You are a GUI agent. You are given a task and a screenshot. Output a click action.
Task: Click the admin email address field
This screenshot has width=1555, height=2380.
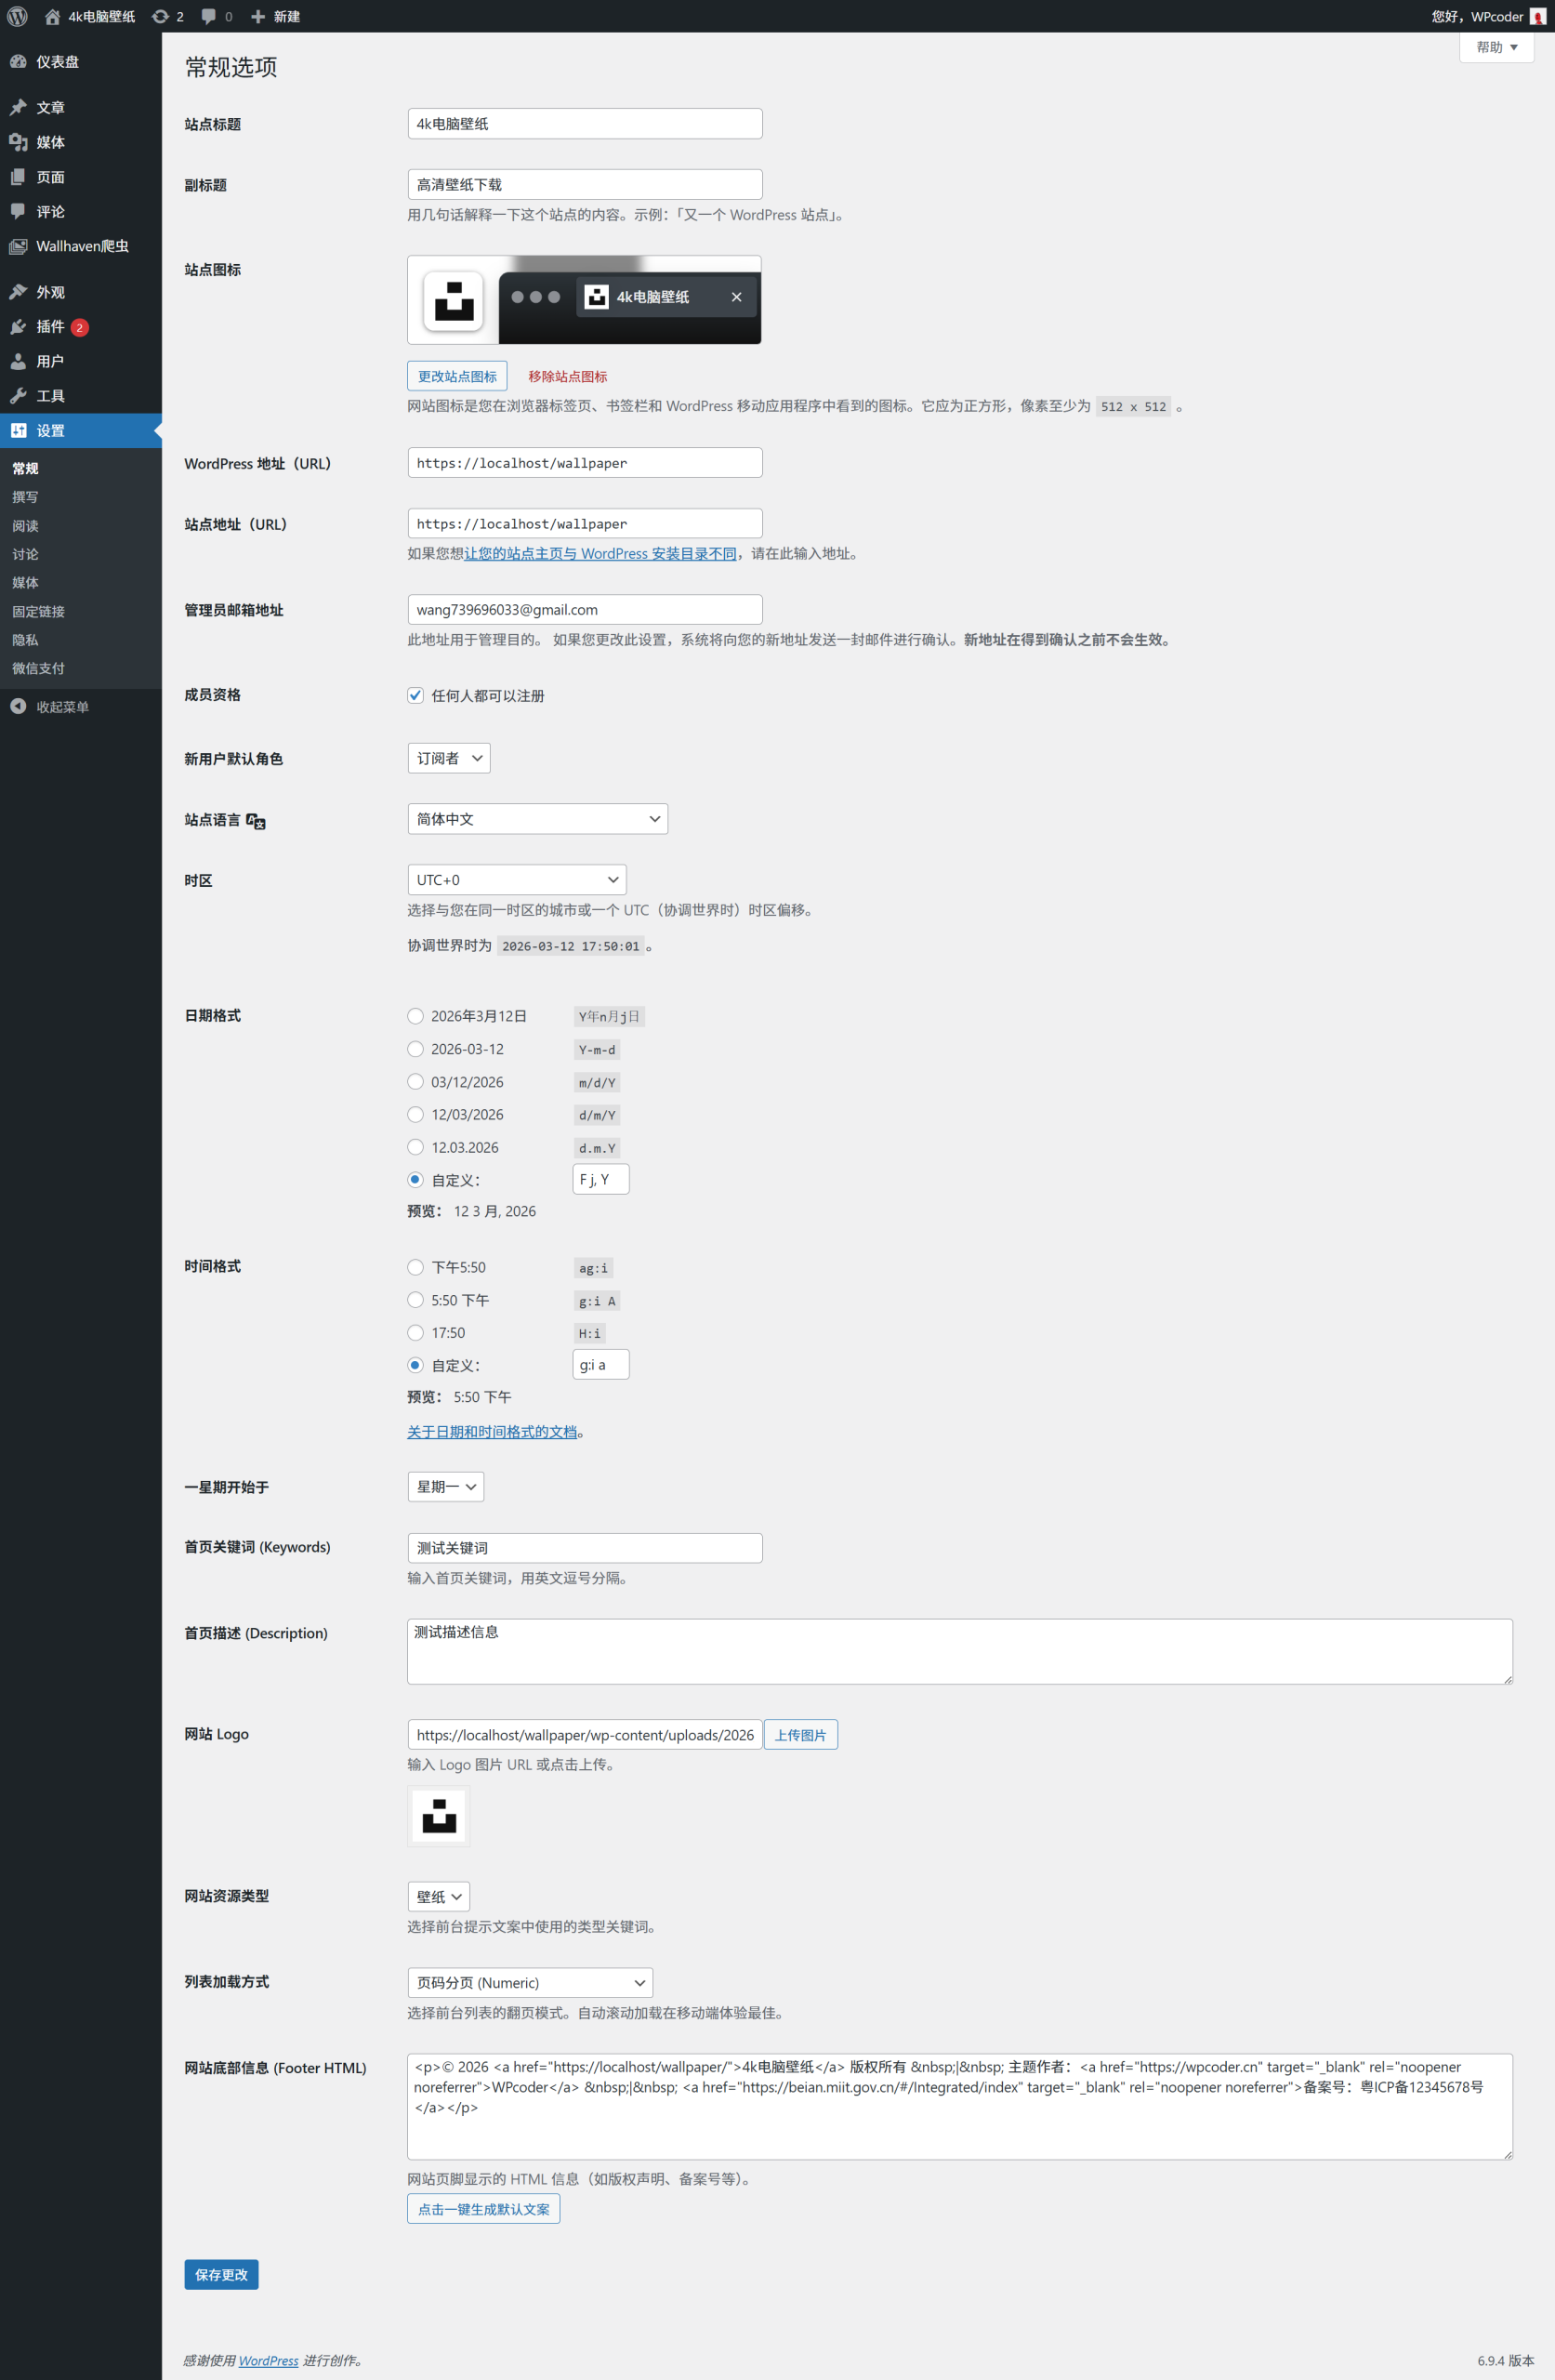(584, 609)
